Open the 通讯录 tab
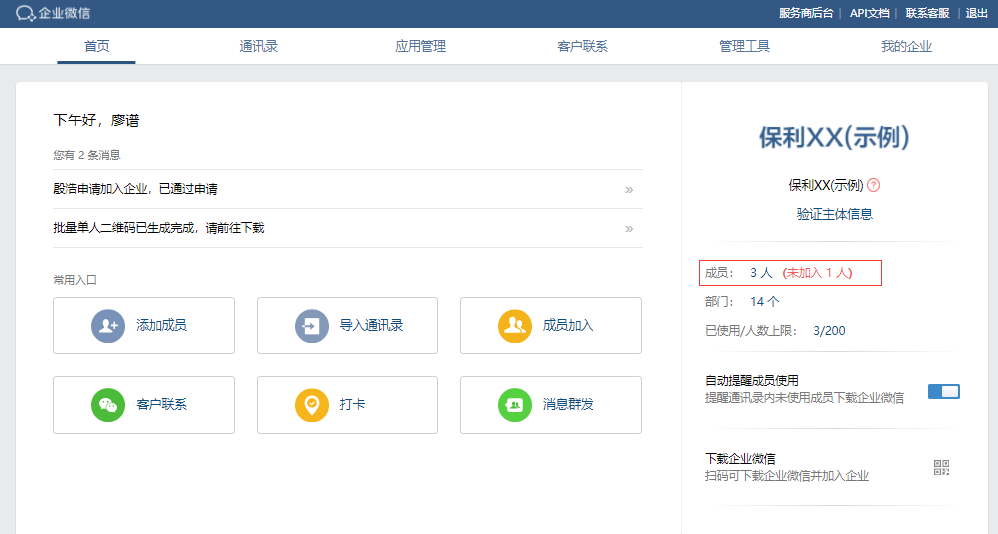 tap(258, 46)
